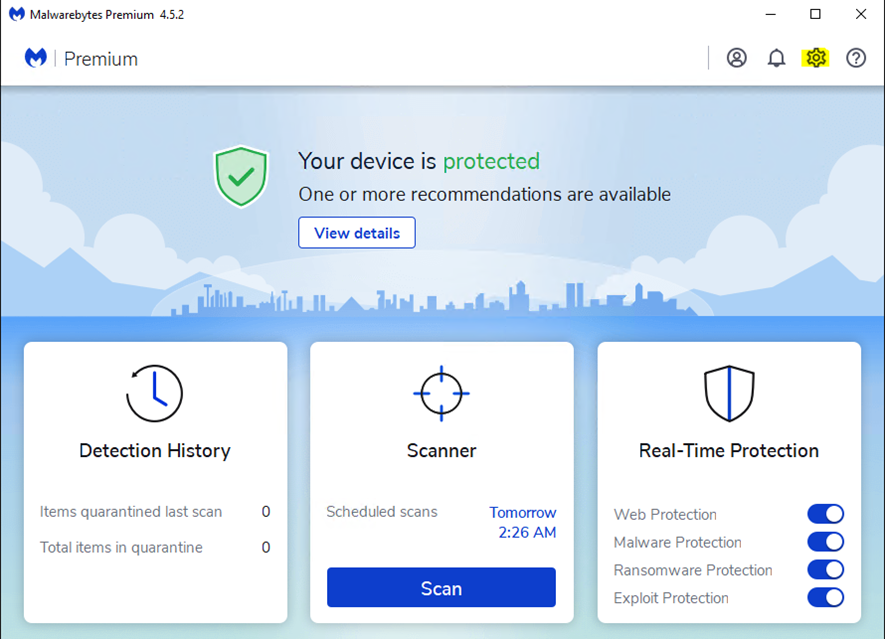
Task: Click the Real-Time Protection shield icon
Action: click(x=729, y=393)
